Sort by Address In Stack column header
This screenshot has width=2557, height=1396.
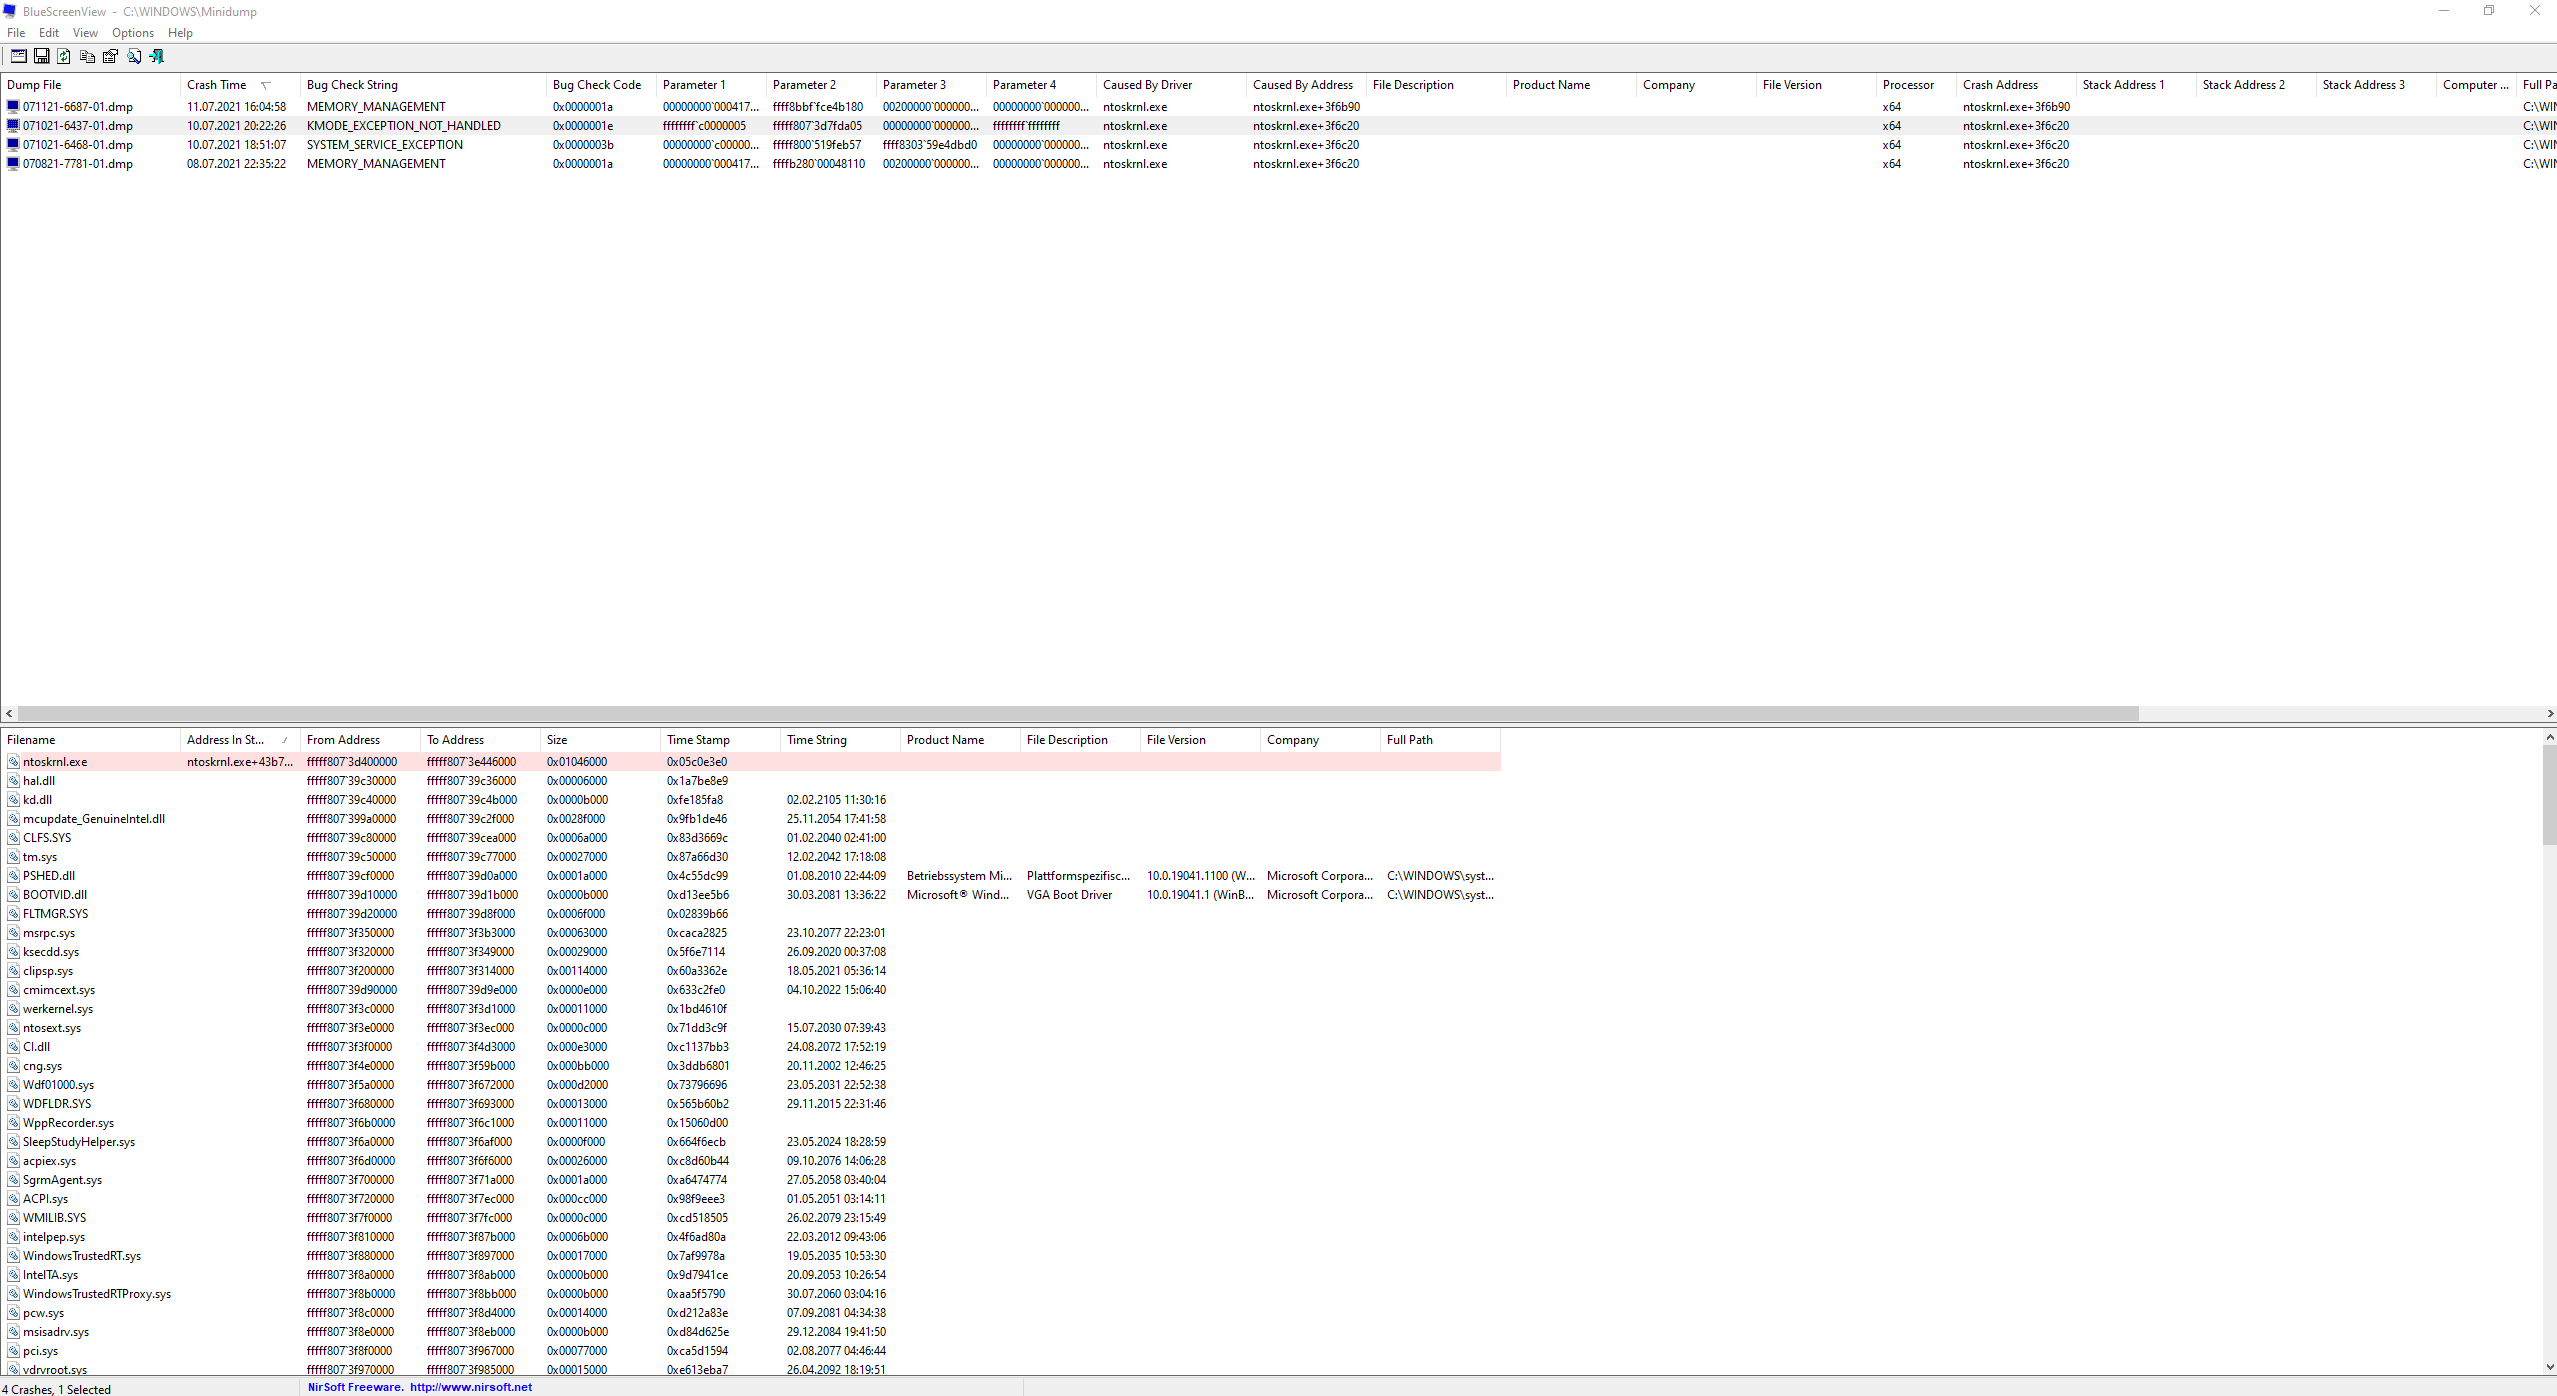226,740
